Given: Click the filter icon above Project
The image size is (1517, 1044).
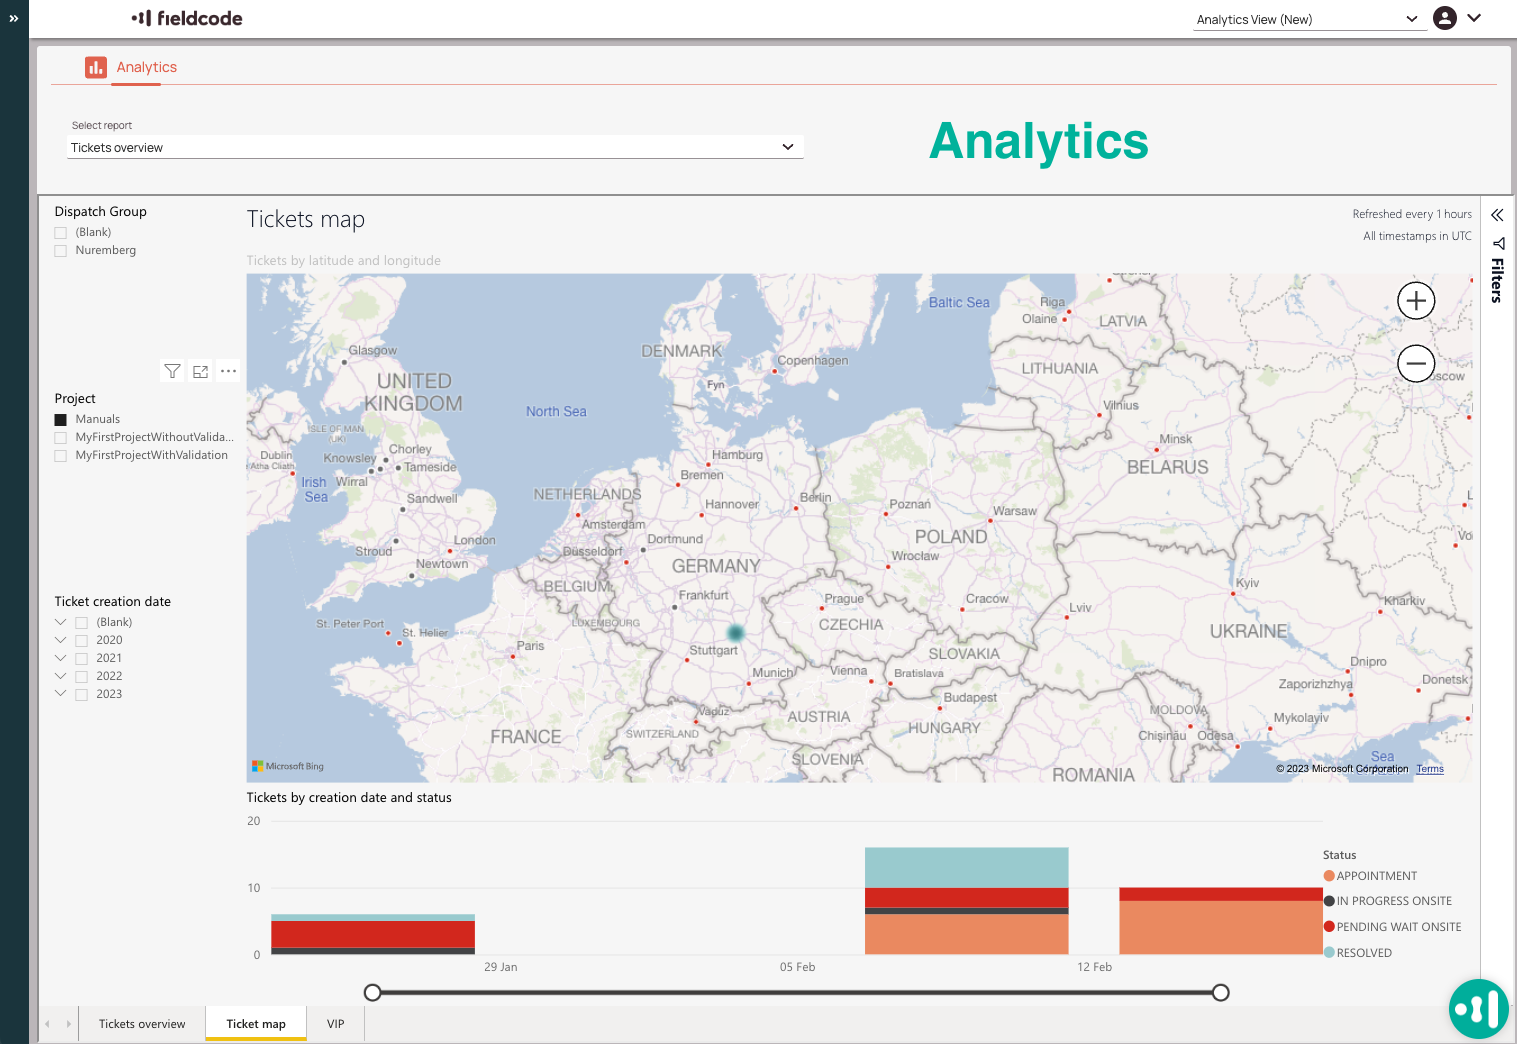Looking at the screenshot, I should pyautogui.click(x=172, y=371).
